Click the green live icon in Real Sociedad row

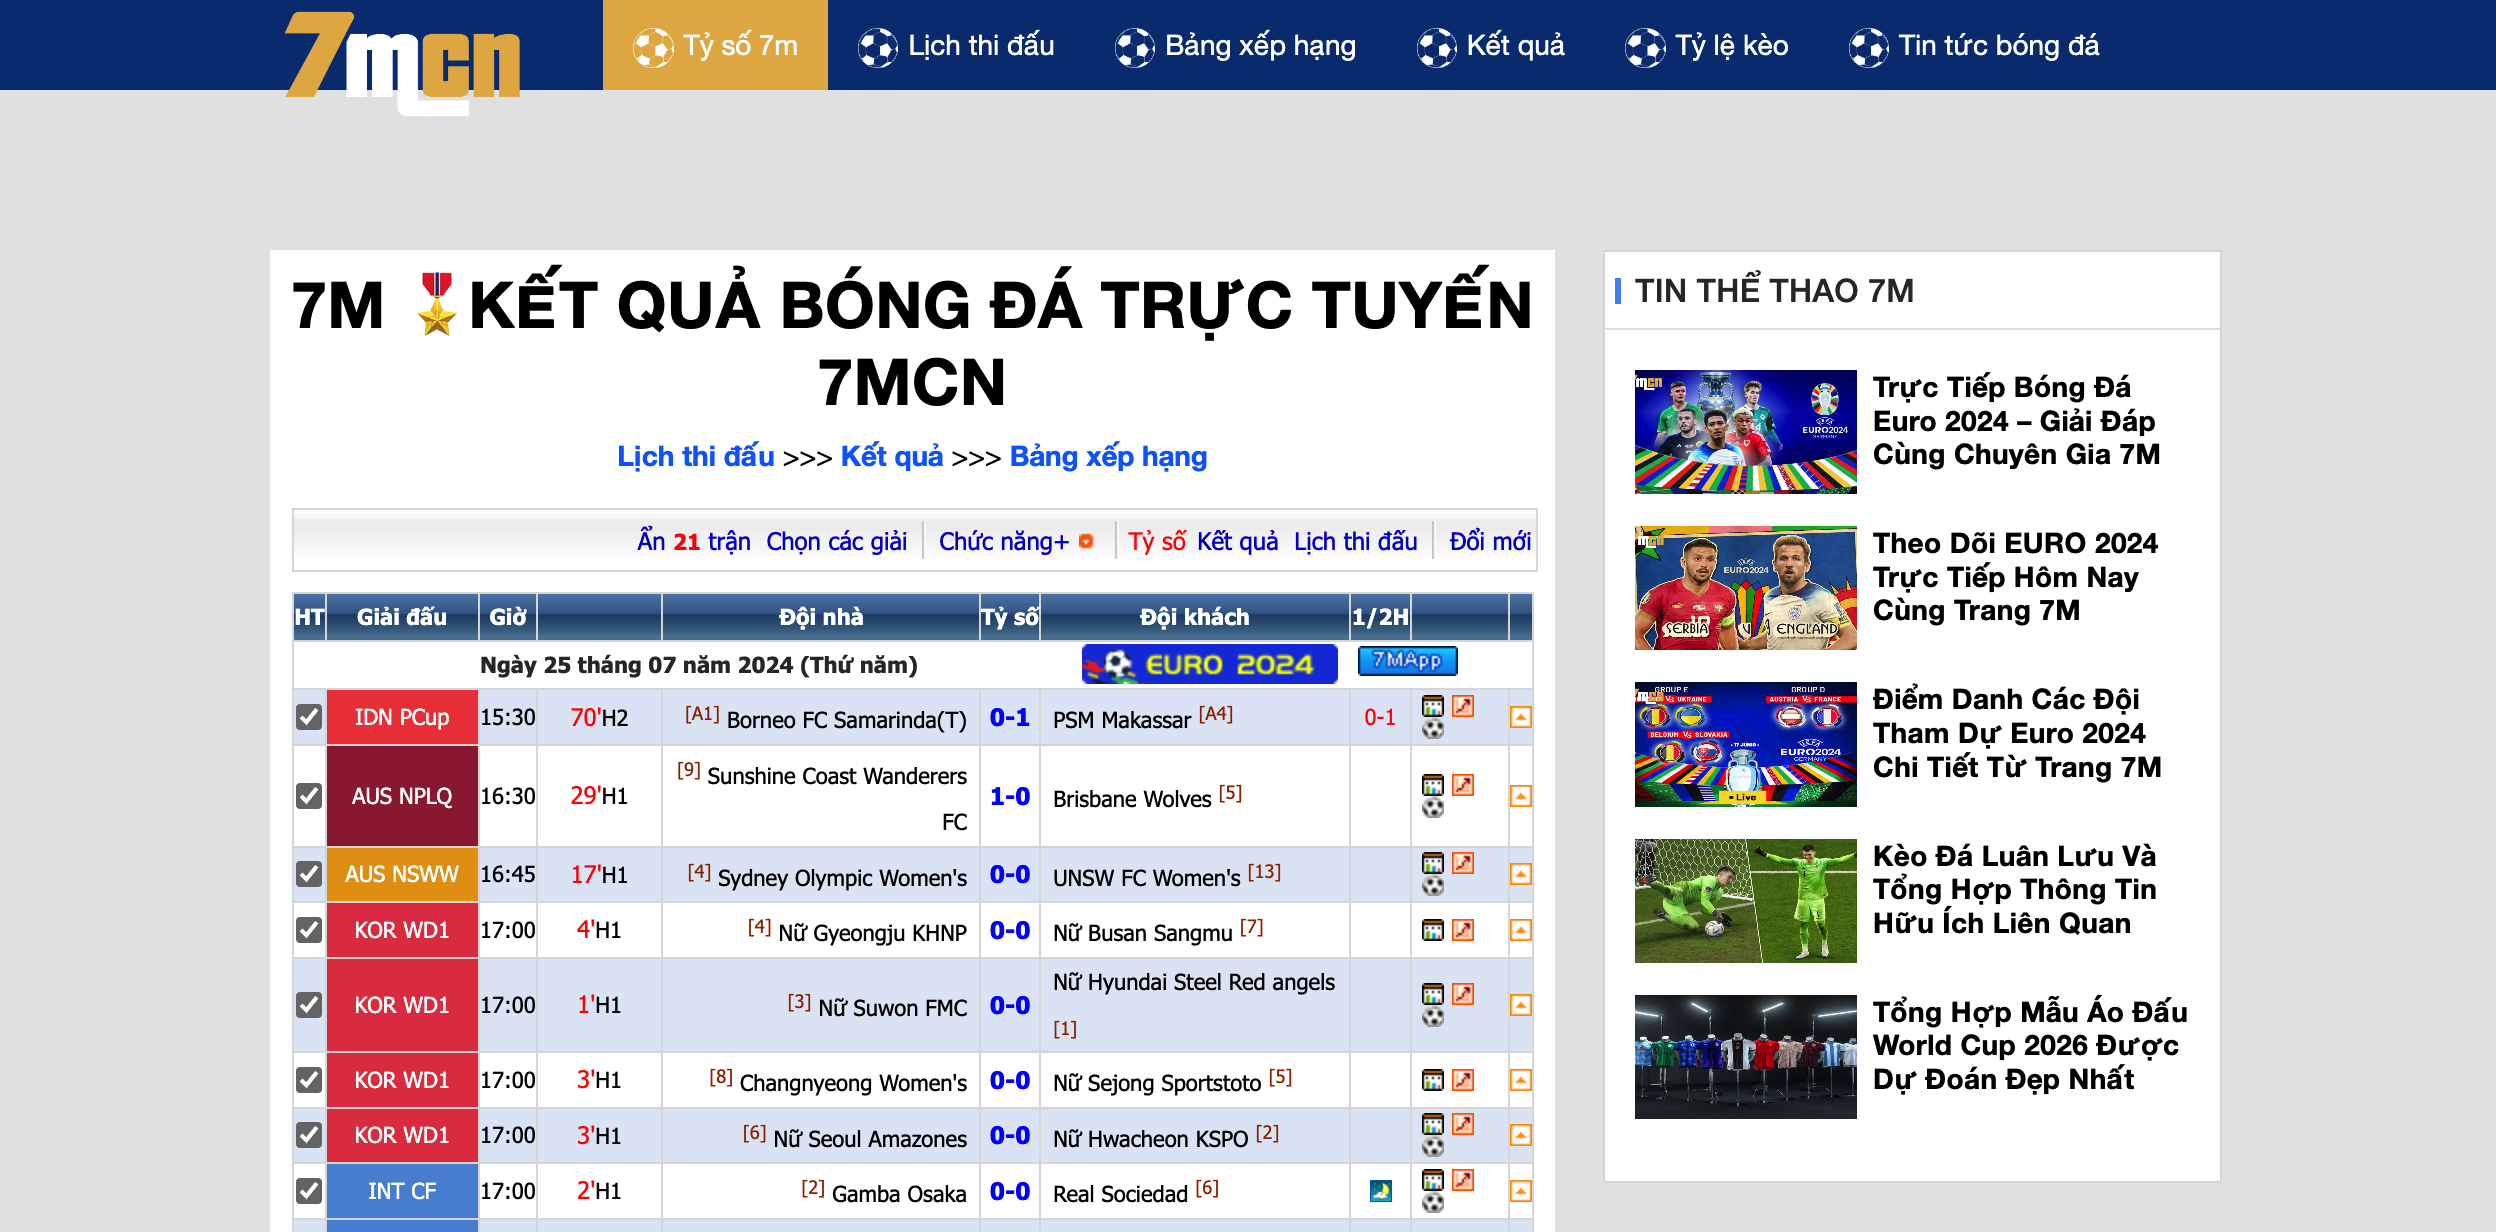[1380, 1190]
